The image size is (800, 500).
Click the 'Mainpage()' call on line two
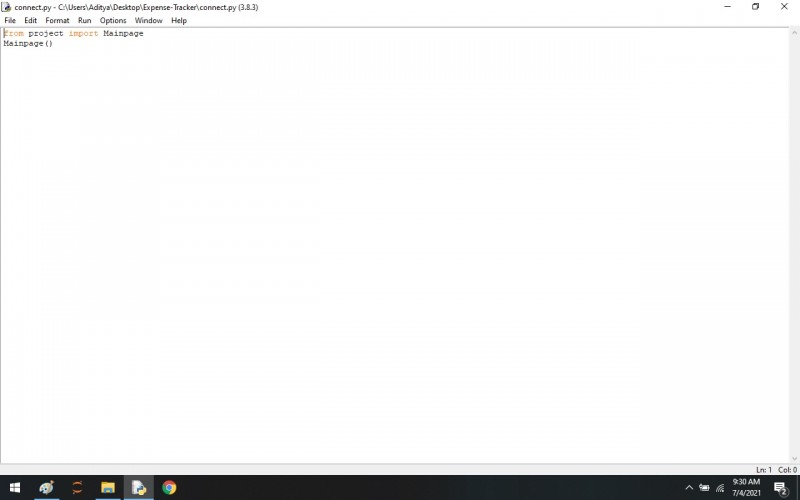pyautogui.click(x=28, y=44)
